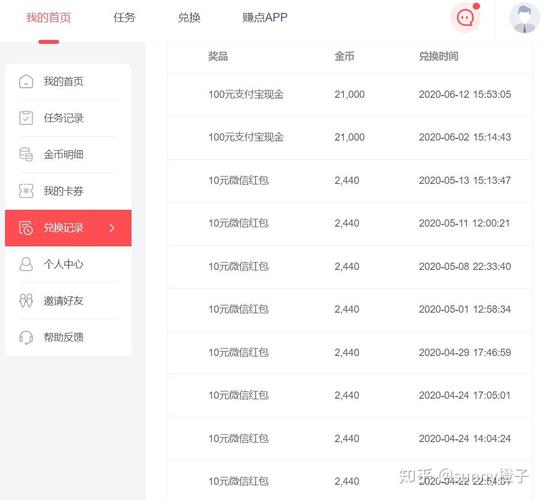This screenshot has width=543, height=500.
Task: Open the chat message icon with red dot
Action: pyautogui.click(x=465, y=17)
